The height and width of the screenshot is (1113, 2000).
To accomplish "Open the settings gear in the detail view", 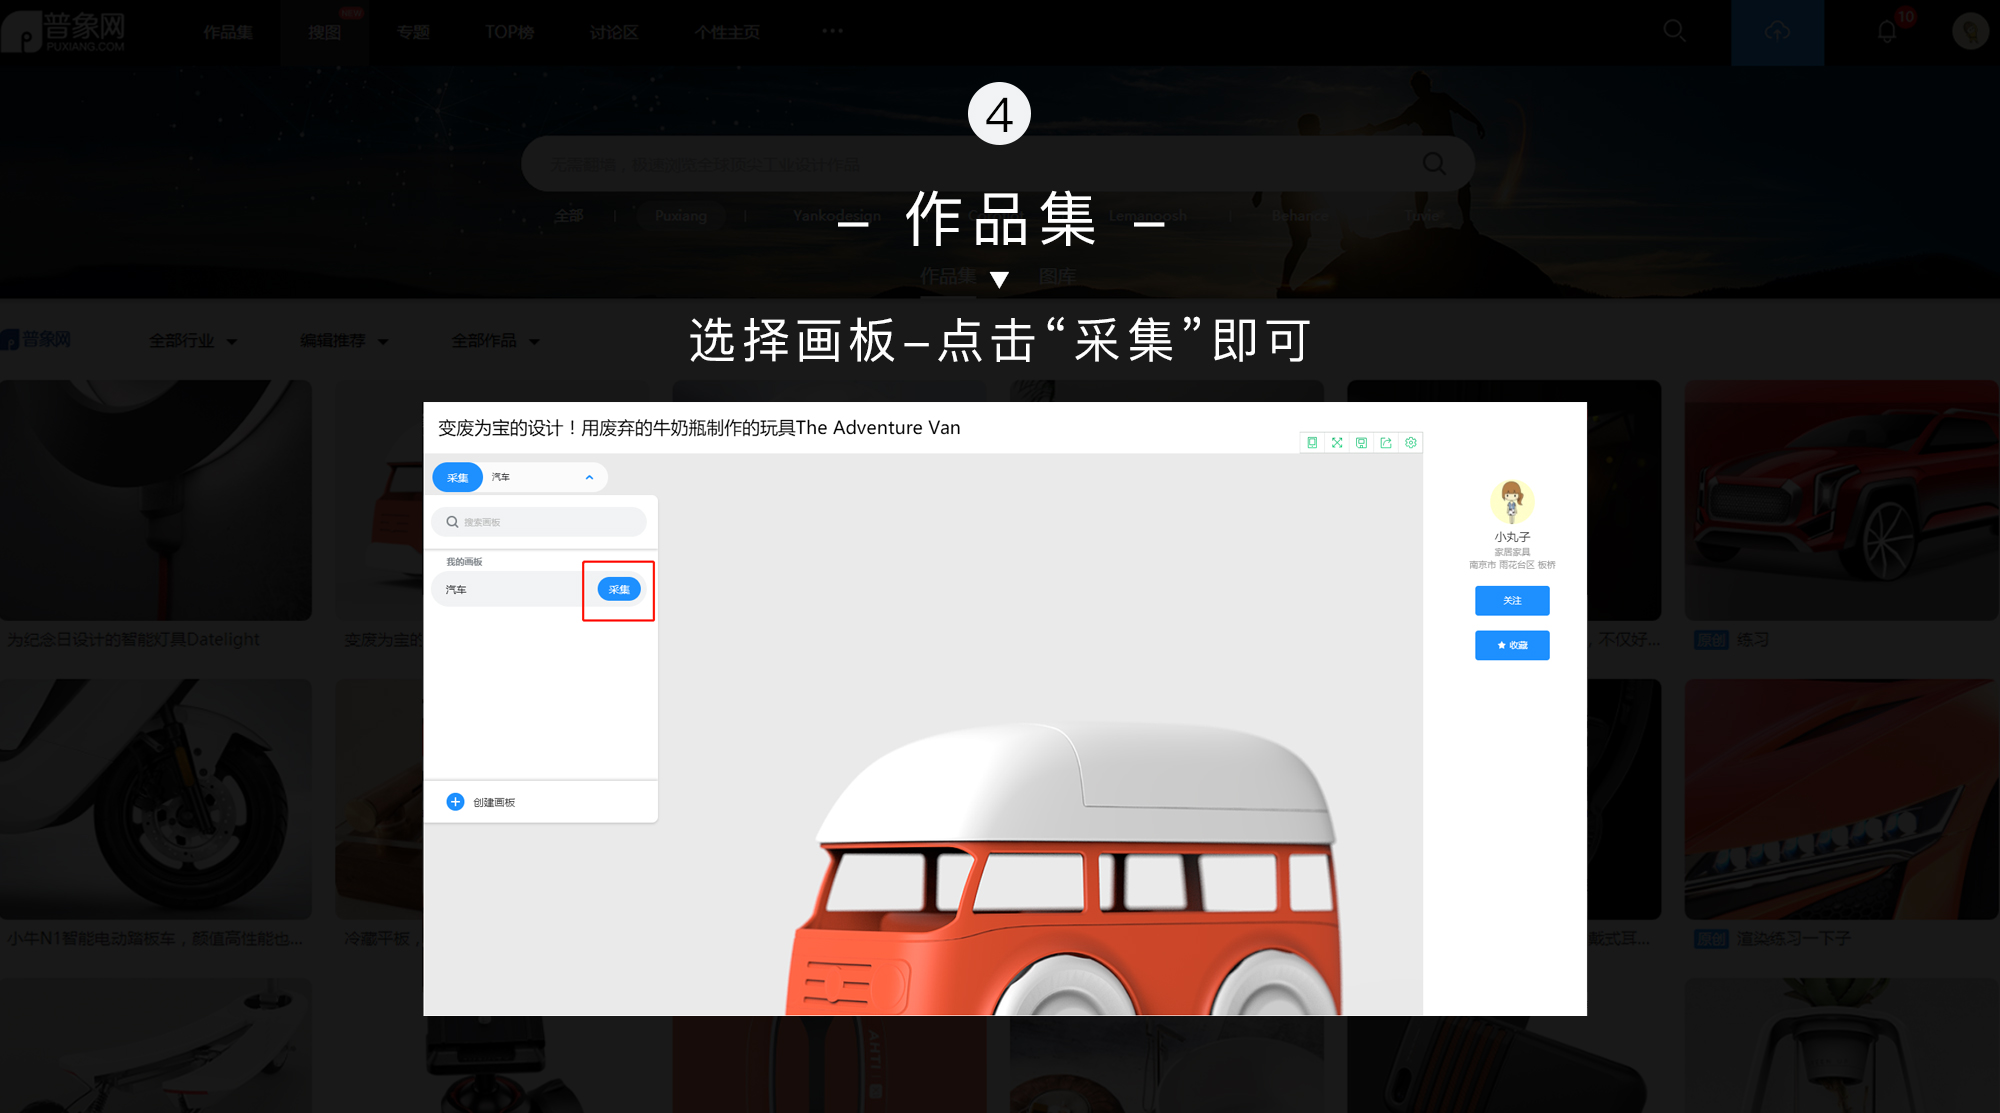I will [1410, 442].
